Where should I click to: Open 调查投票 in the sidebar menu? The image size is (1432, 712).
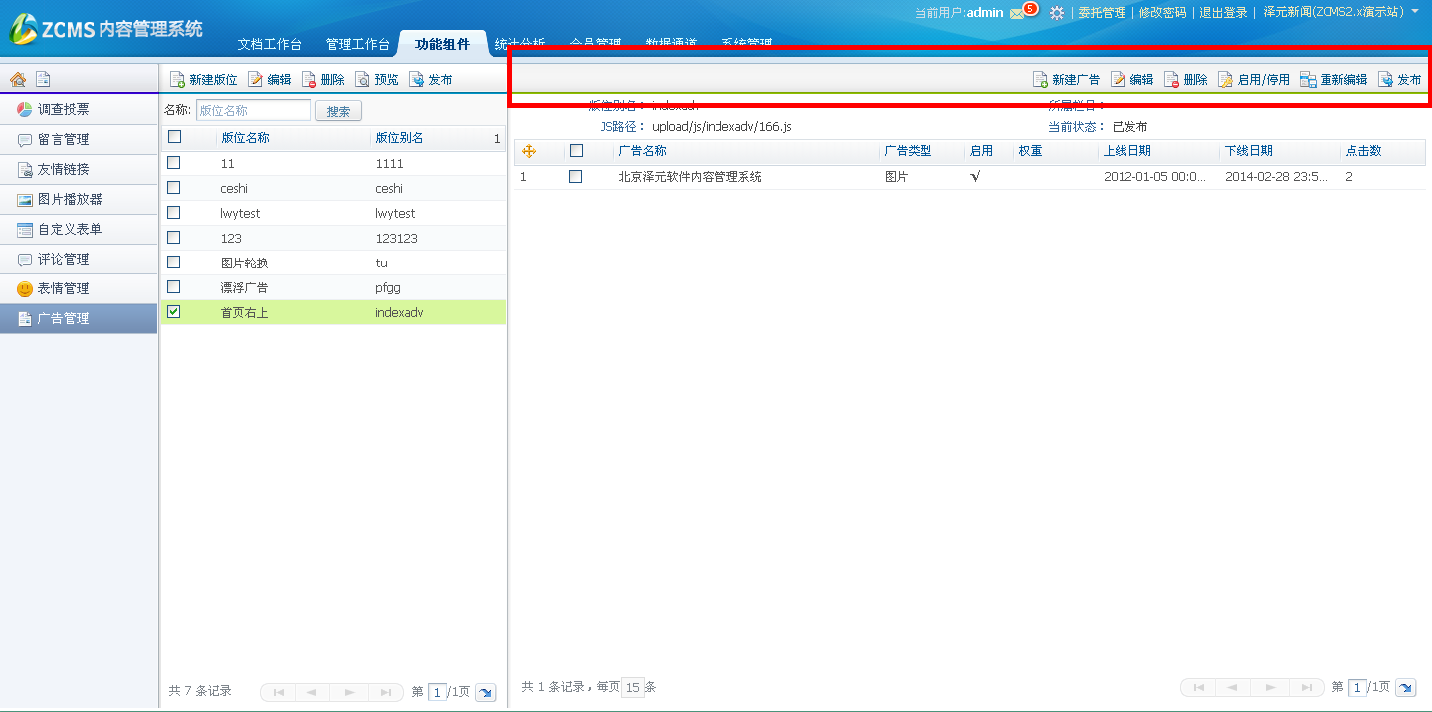coord(64,110)
